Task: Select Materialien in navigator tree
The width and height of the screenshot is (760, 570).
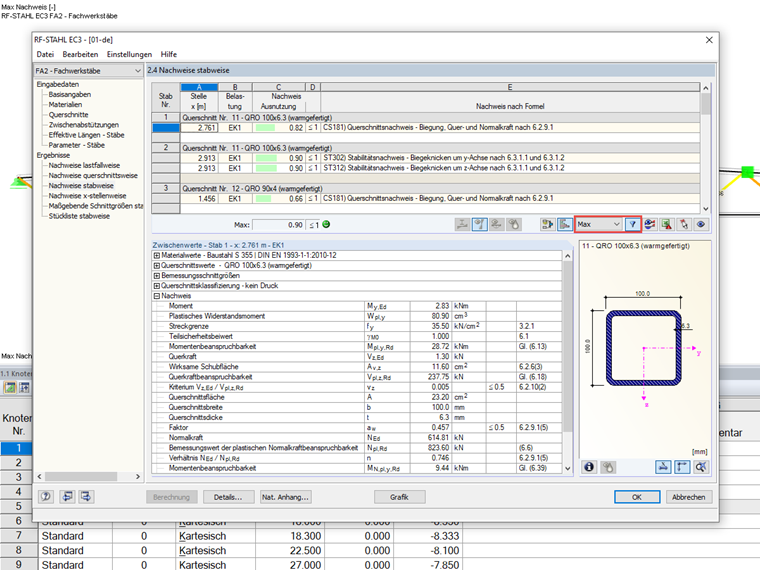Action: 65,105
